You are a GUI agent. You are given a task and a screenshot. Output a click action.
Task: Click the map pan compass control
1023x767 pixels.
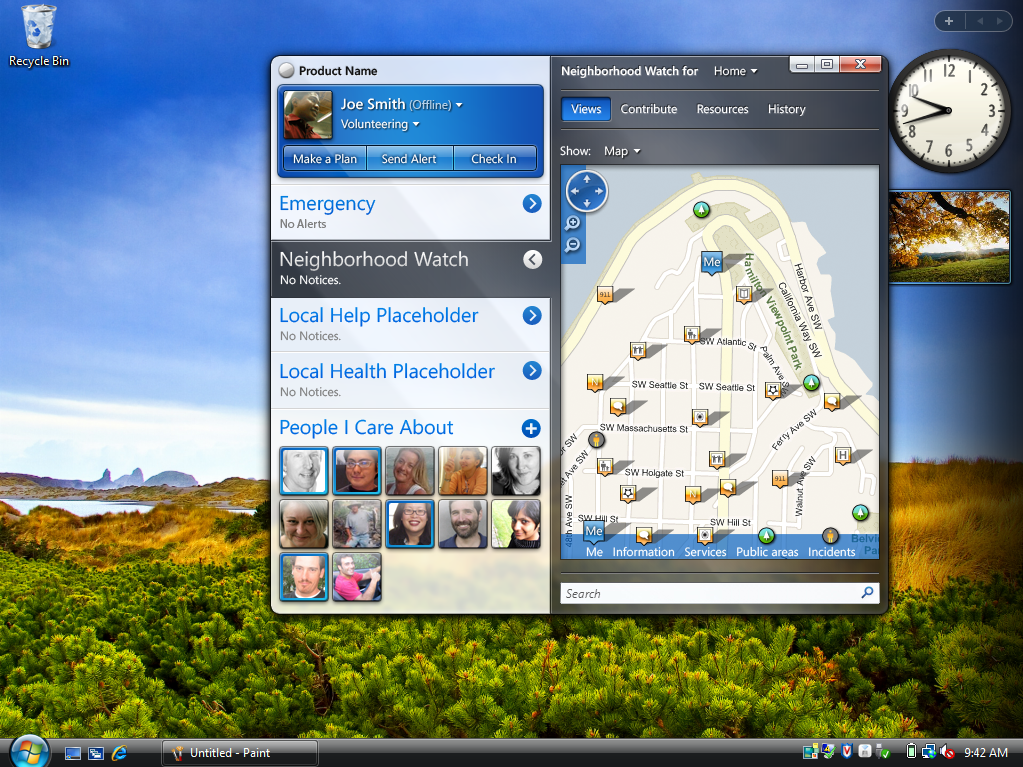tap(587, 191)
